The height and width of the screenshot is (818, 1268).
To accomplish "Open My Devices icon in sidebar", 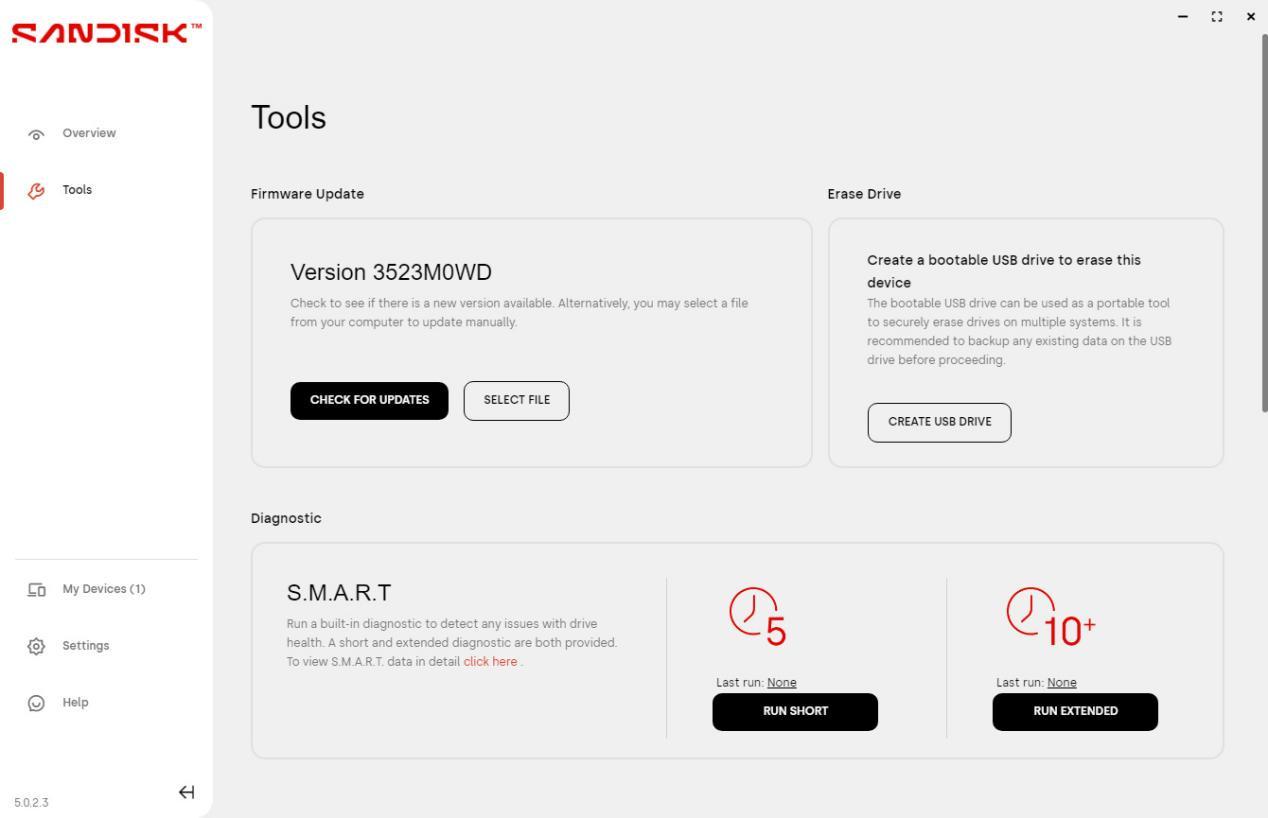I will [x=36, y=589].
